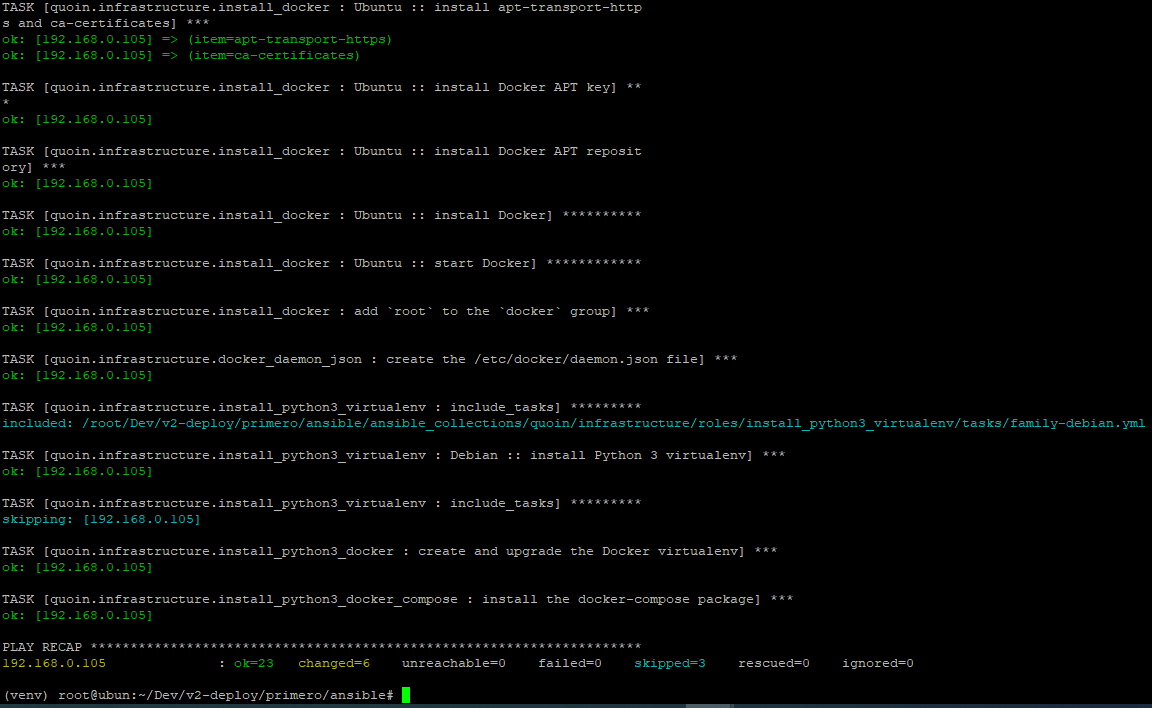1152x708 pixels.
Task: Click the 'skipping: [192.168.0.105]' line
Action: pos(101,519)
